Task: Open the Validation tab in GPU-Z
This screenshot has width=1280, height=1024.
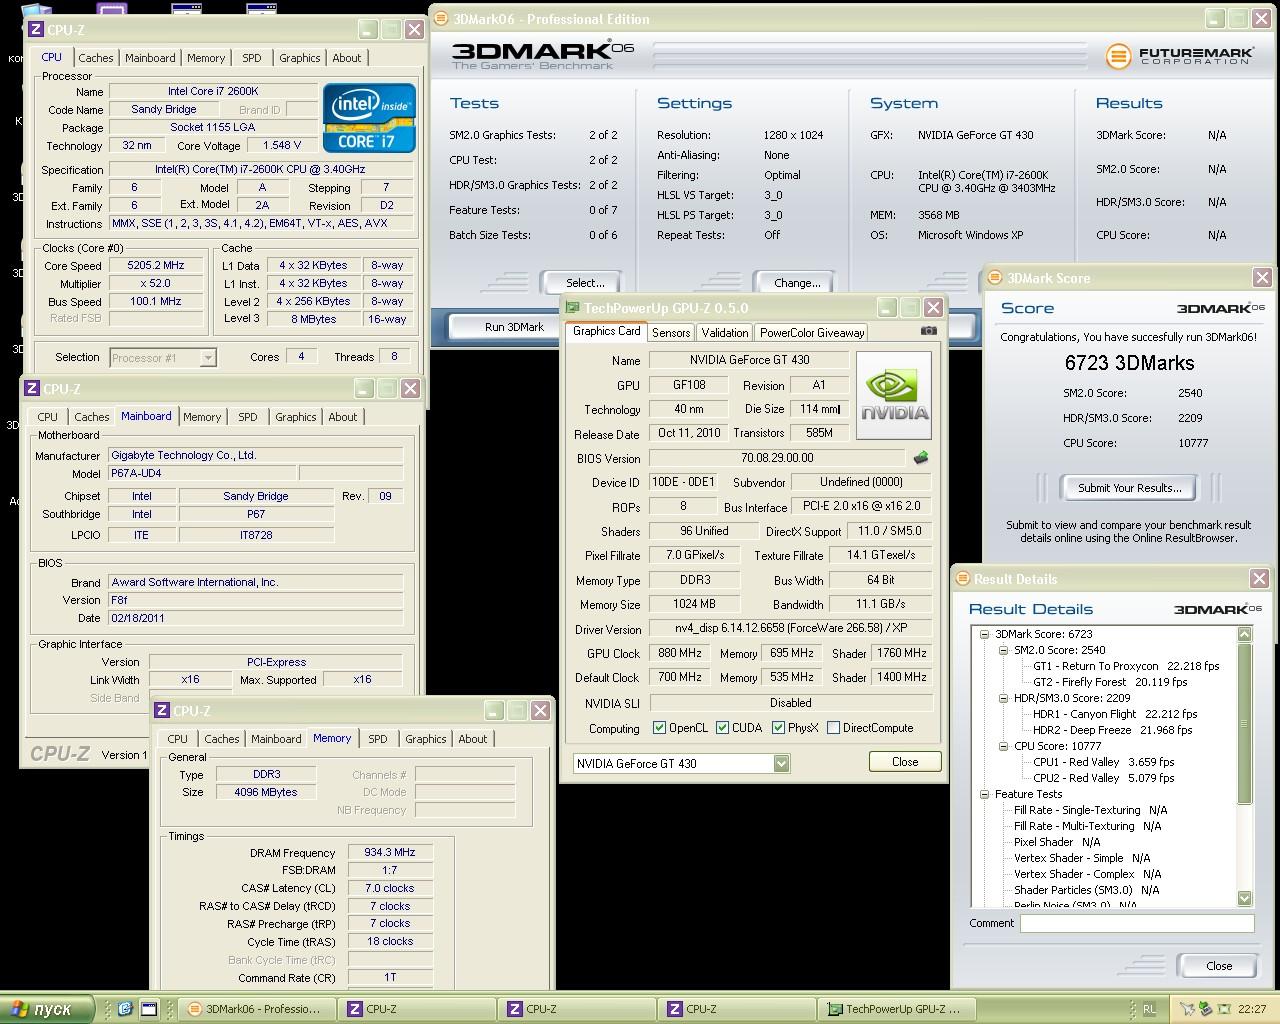Action: pos(724,333)
